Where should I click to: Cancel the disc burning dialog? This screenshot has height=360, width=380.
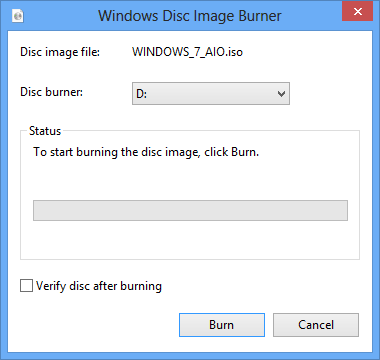tap(316, 325)
